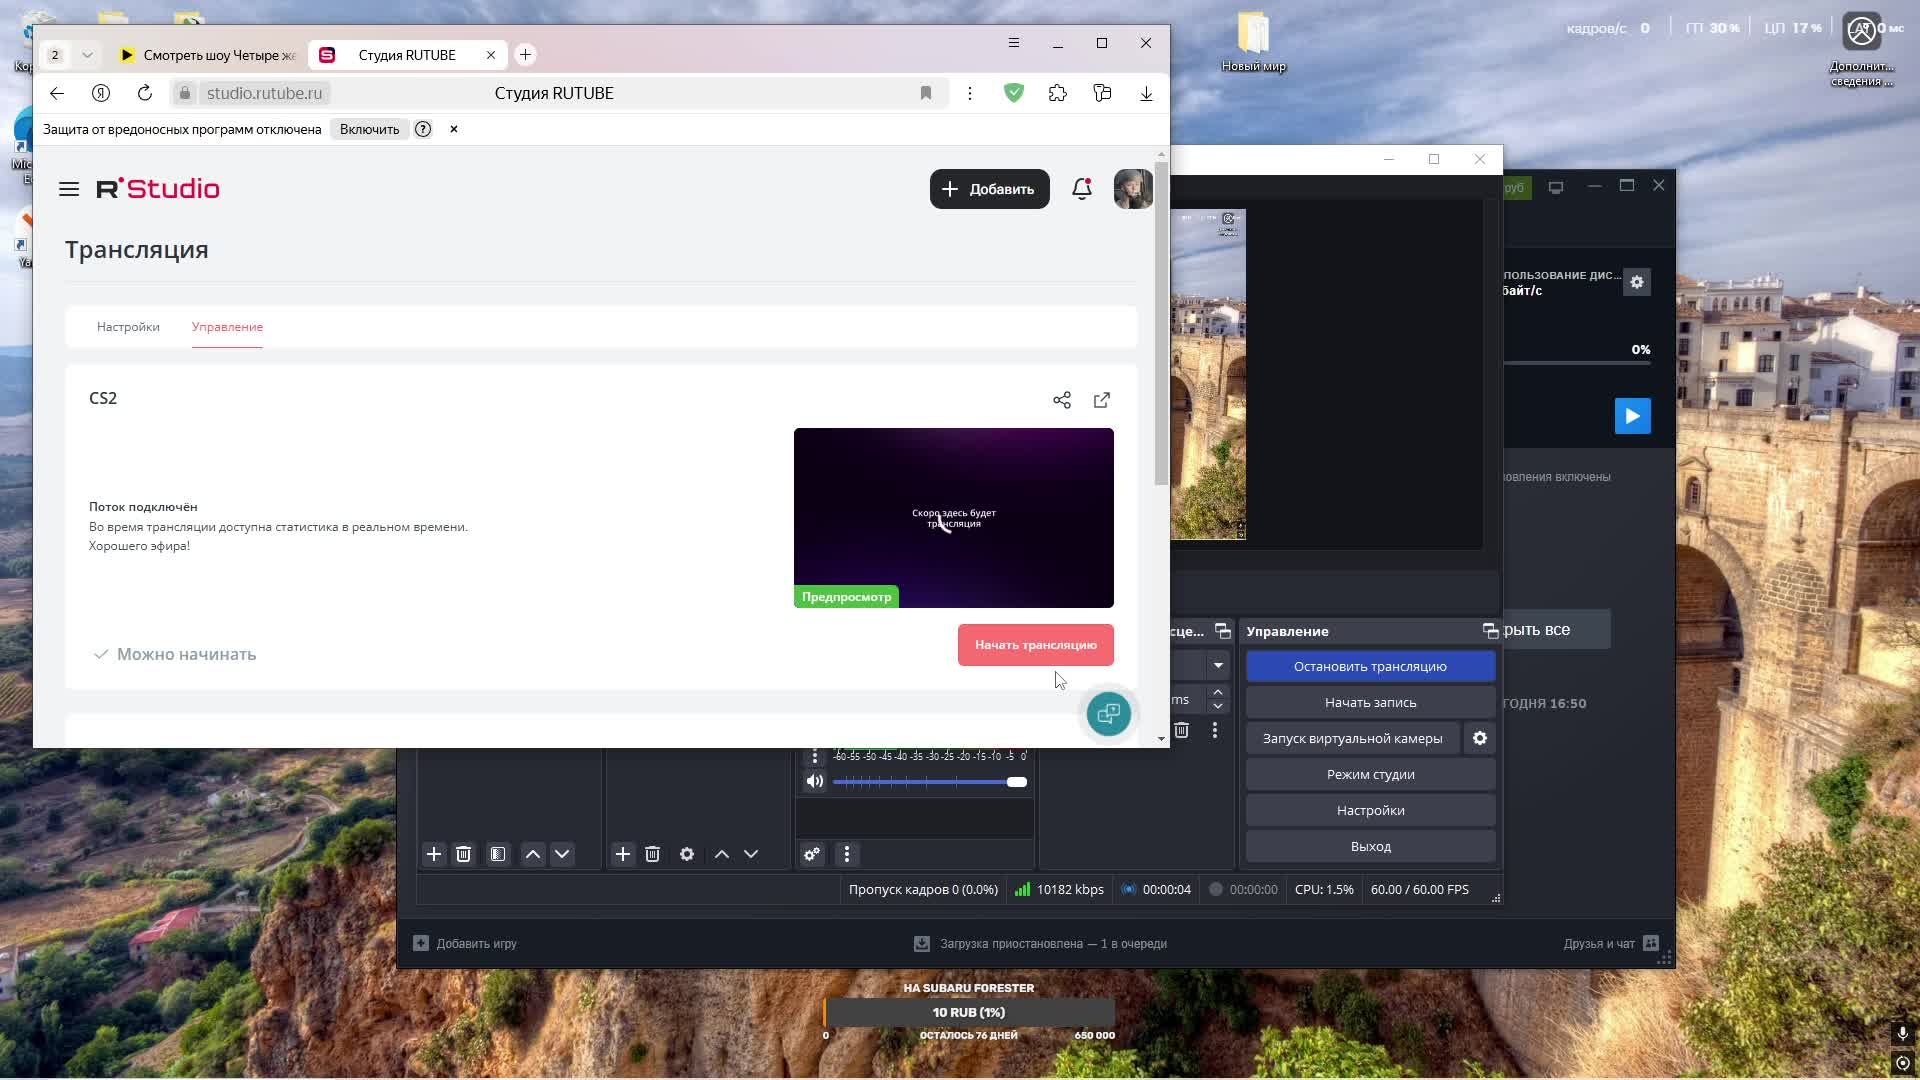Go back in the browser
The width and height of the screenshot is (1920, 1080).
[x=57, y=93]
